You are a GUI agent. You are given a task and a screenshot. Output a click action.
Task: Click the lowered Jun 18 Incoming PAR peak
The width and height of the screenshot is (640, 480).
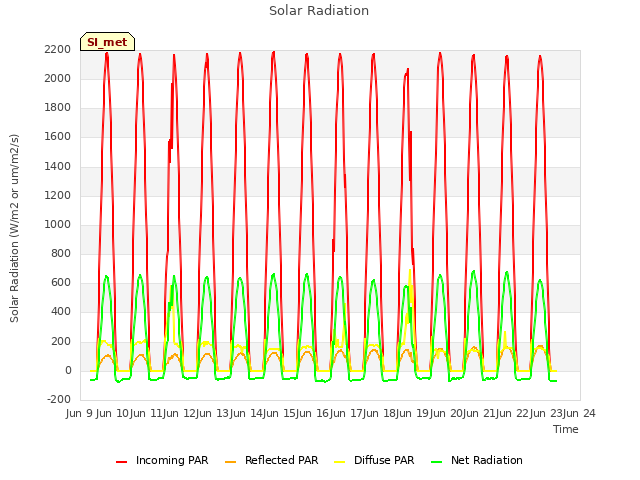[x=407, y=70]
